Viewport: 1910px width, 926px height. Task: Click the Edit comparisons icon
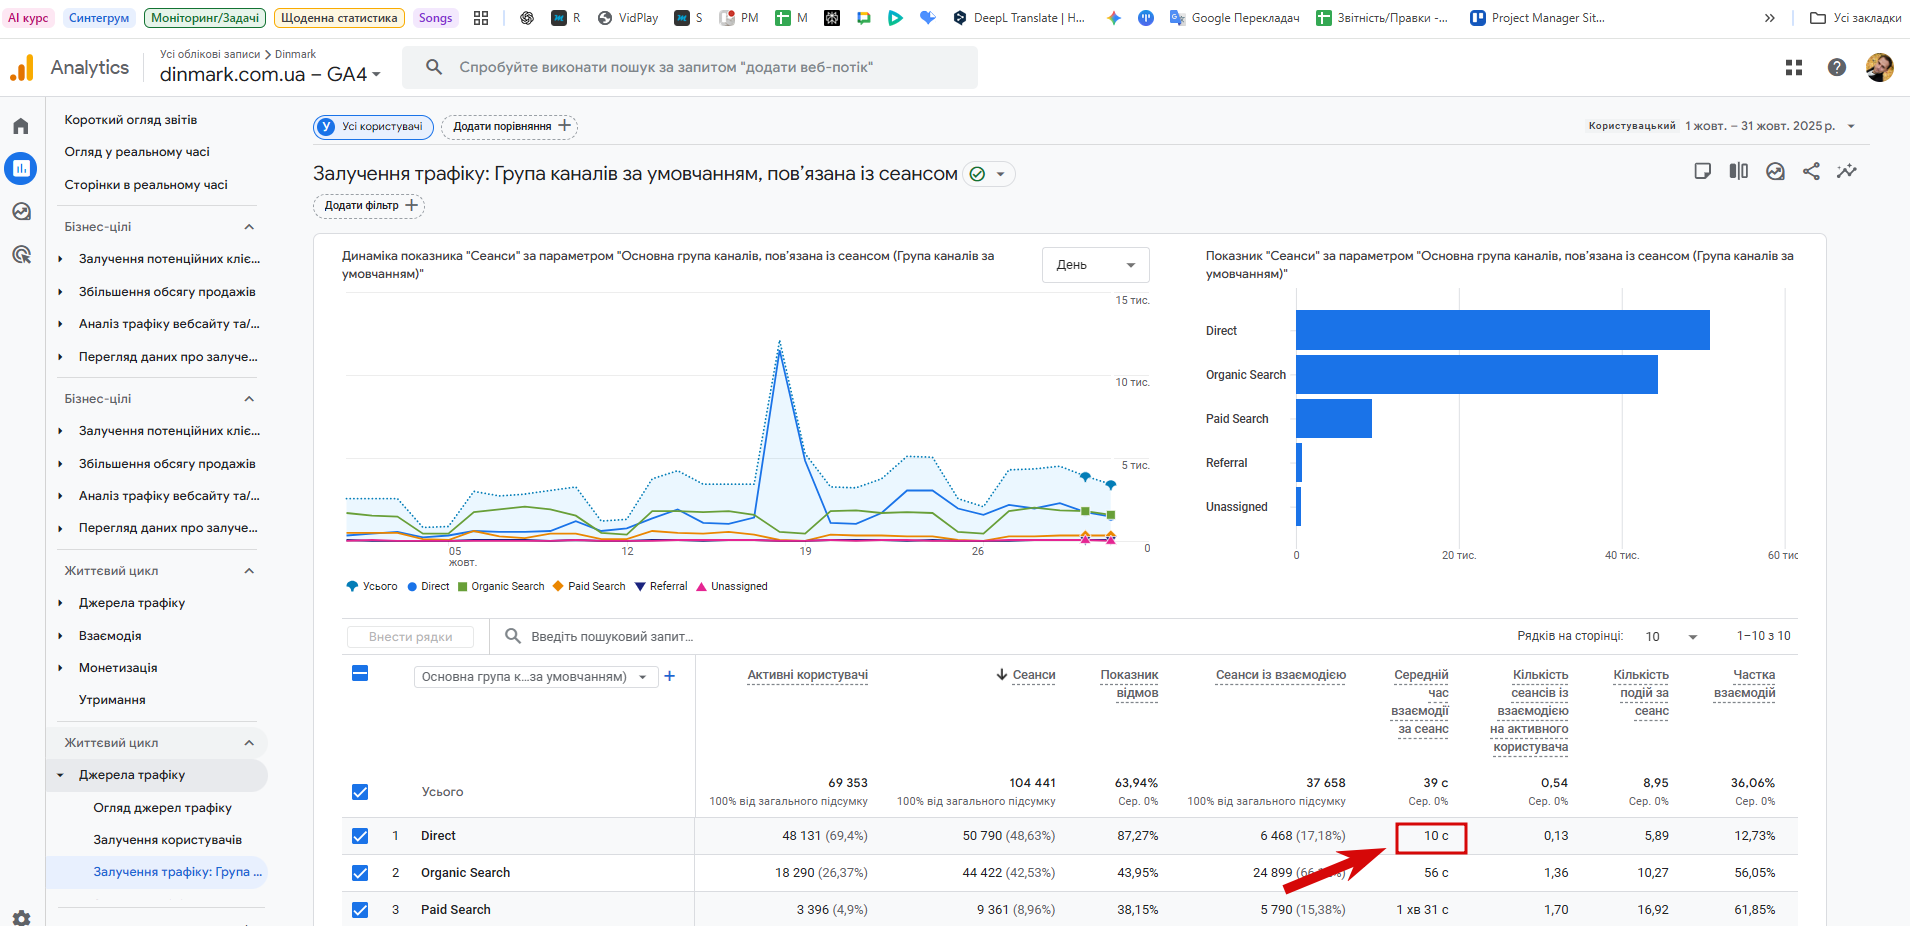pyautogui.click(x=1739, y=171)
